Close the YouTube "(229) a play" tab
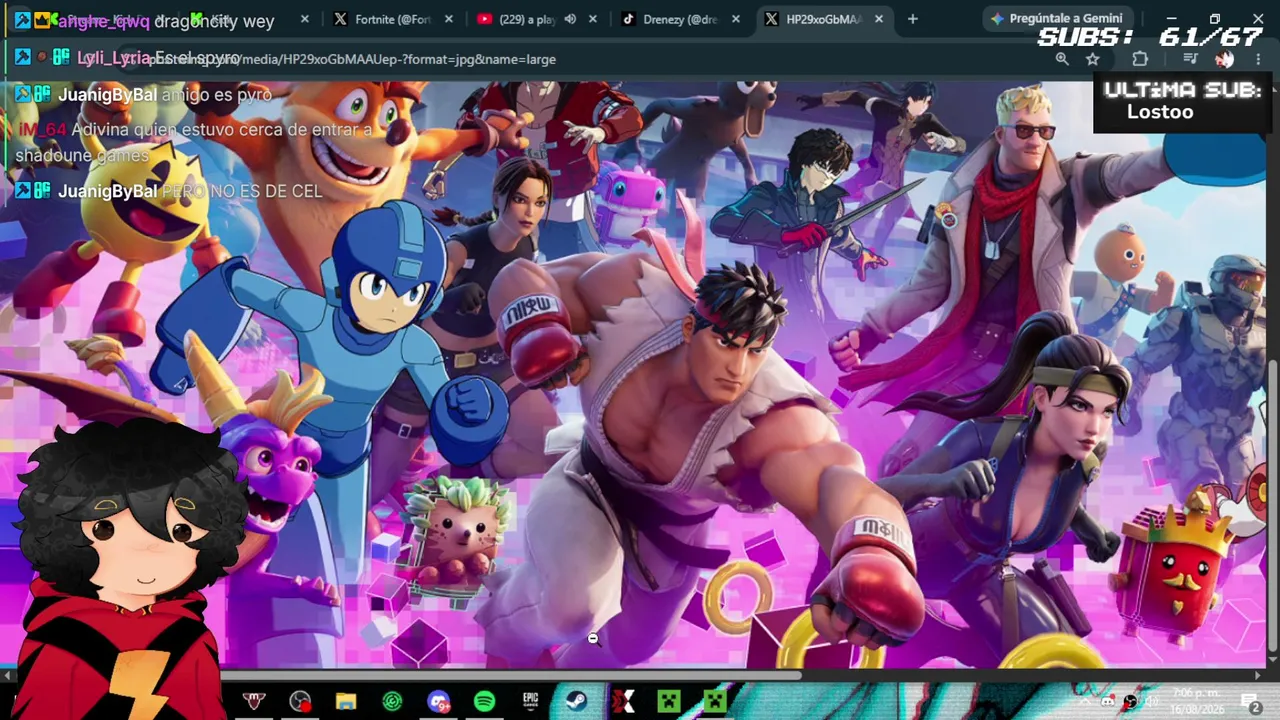 point(593,19)
